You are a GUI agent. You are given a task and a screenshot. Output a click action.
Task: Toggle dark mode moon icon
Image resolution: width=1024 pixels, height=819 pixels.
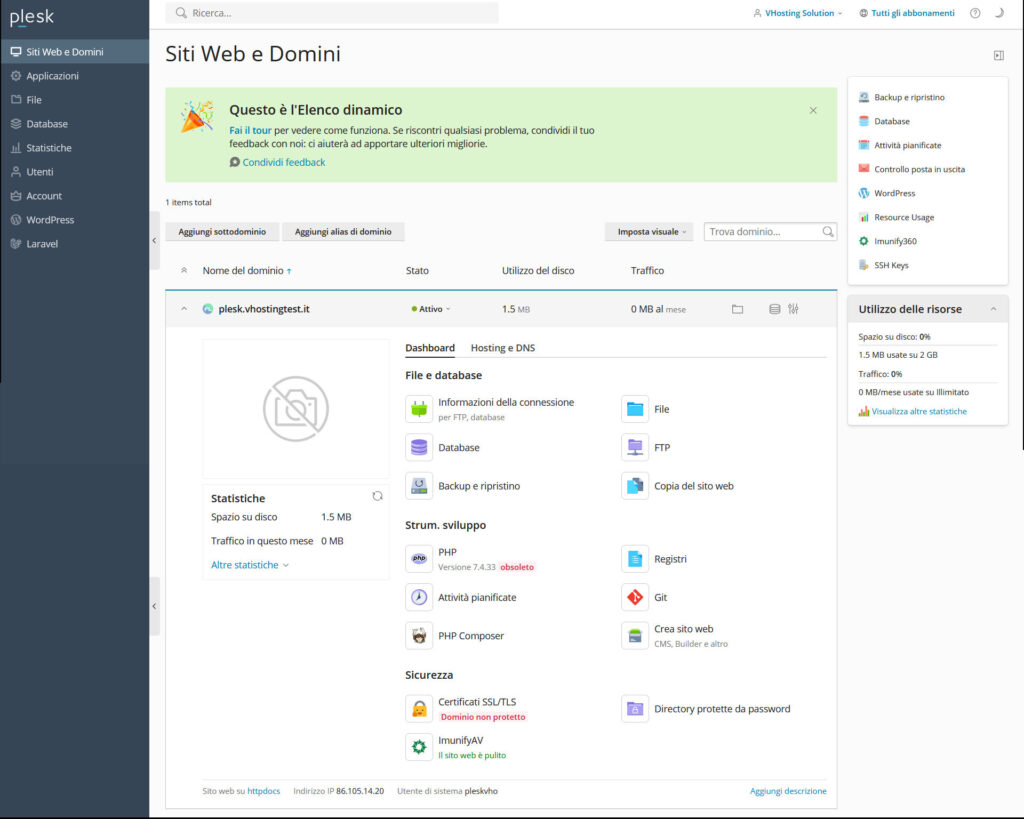point(999,13)
